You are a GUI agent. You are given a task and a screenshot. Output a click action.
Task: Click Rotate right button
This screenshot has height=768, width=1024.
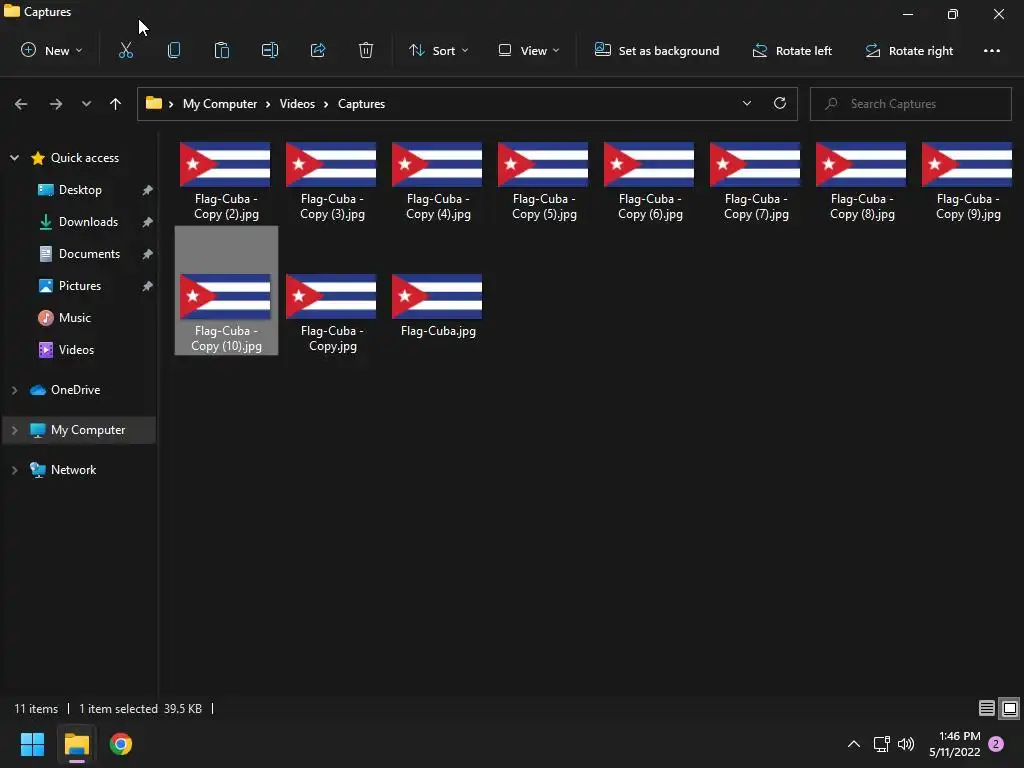pos(909,50)
